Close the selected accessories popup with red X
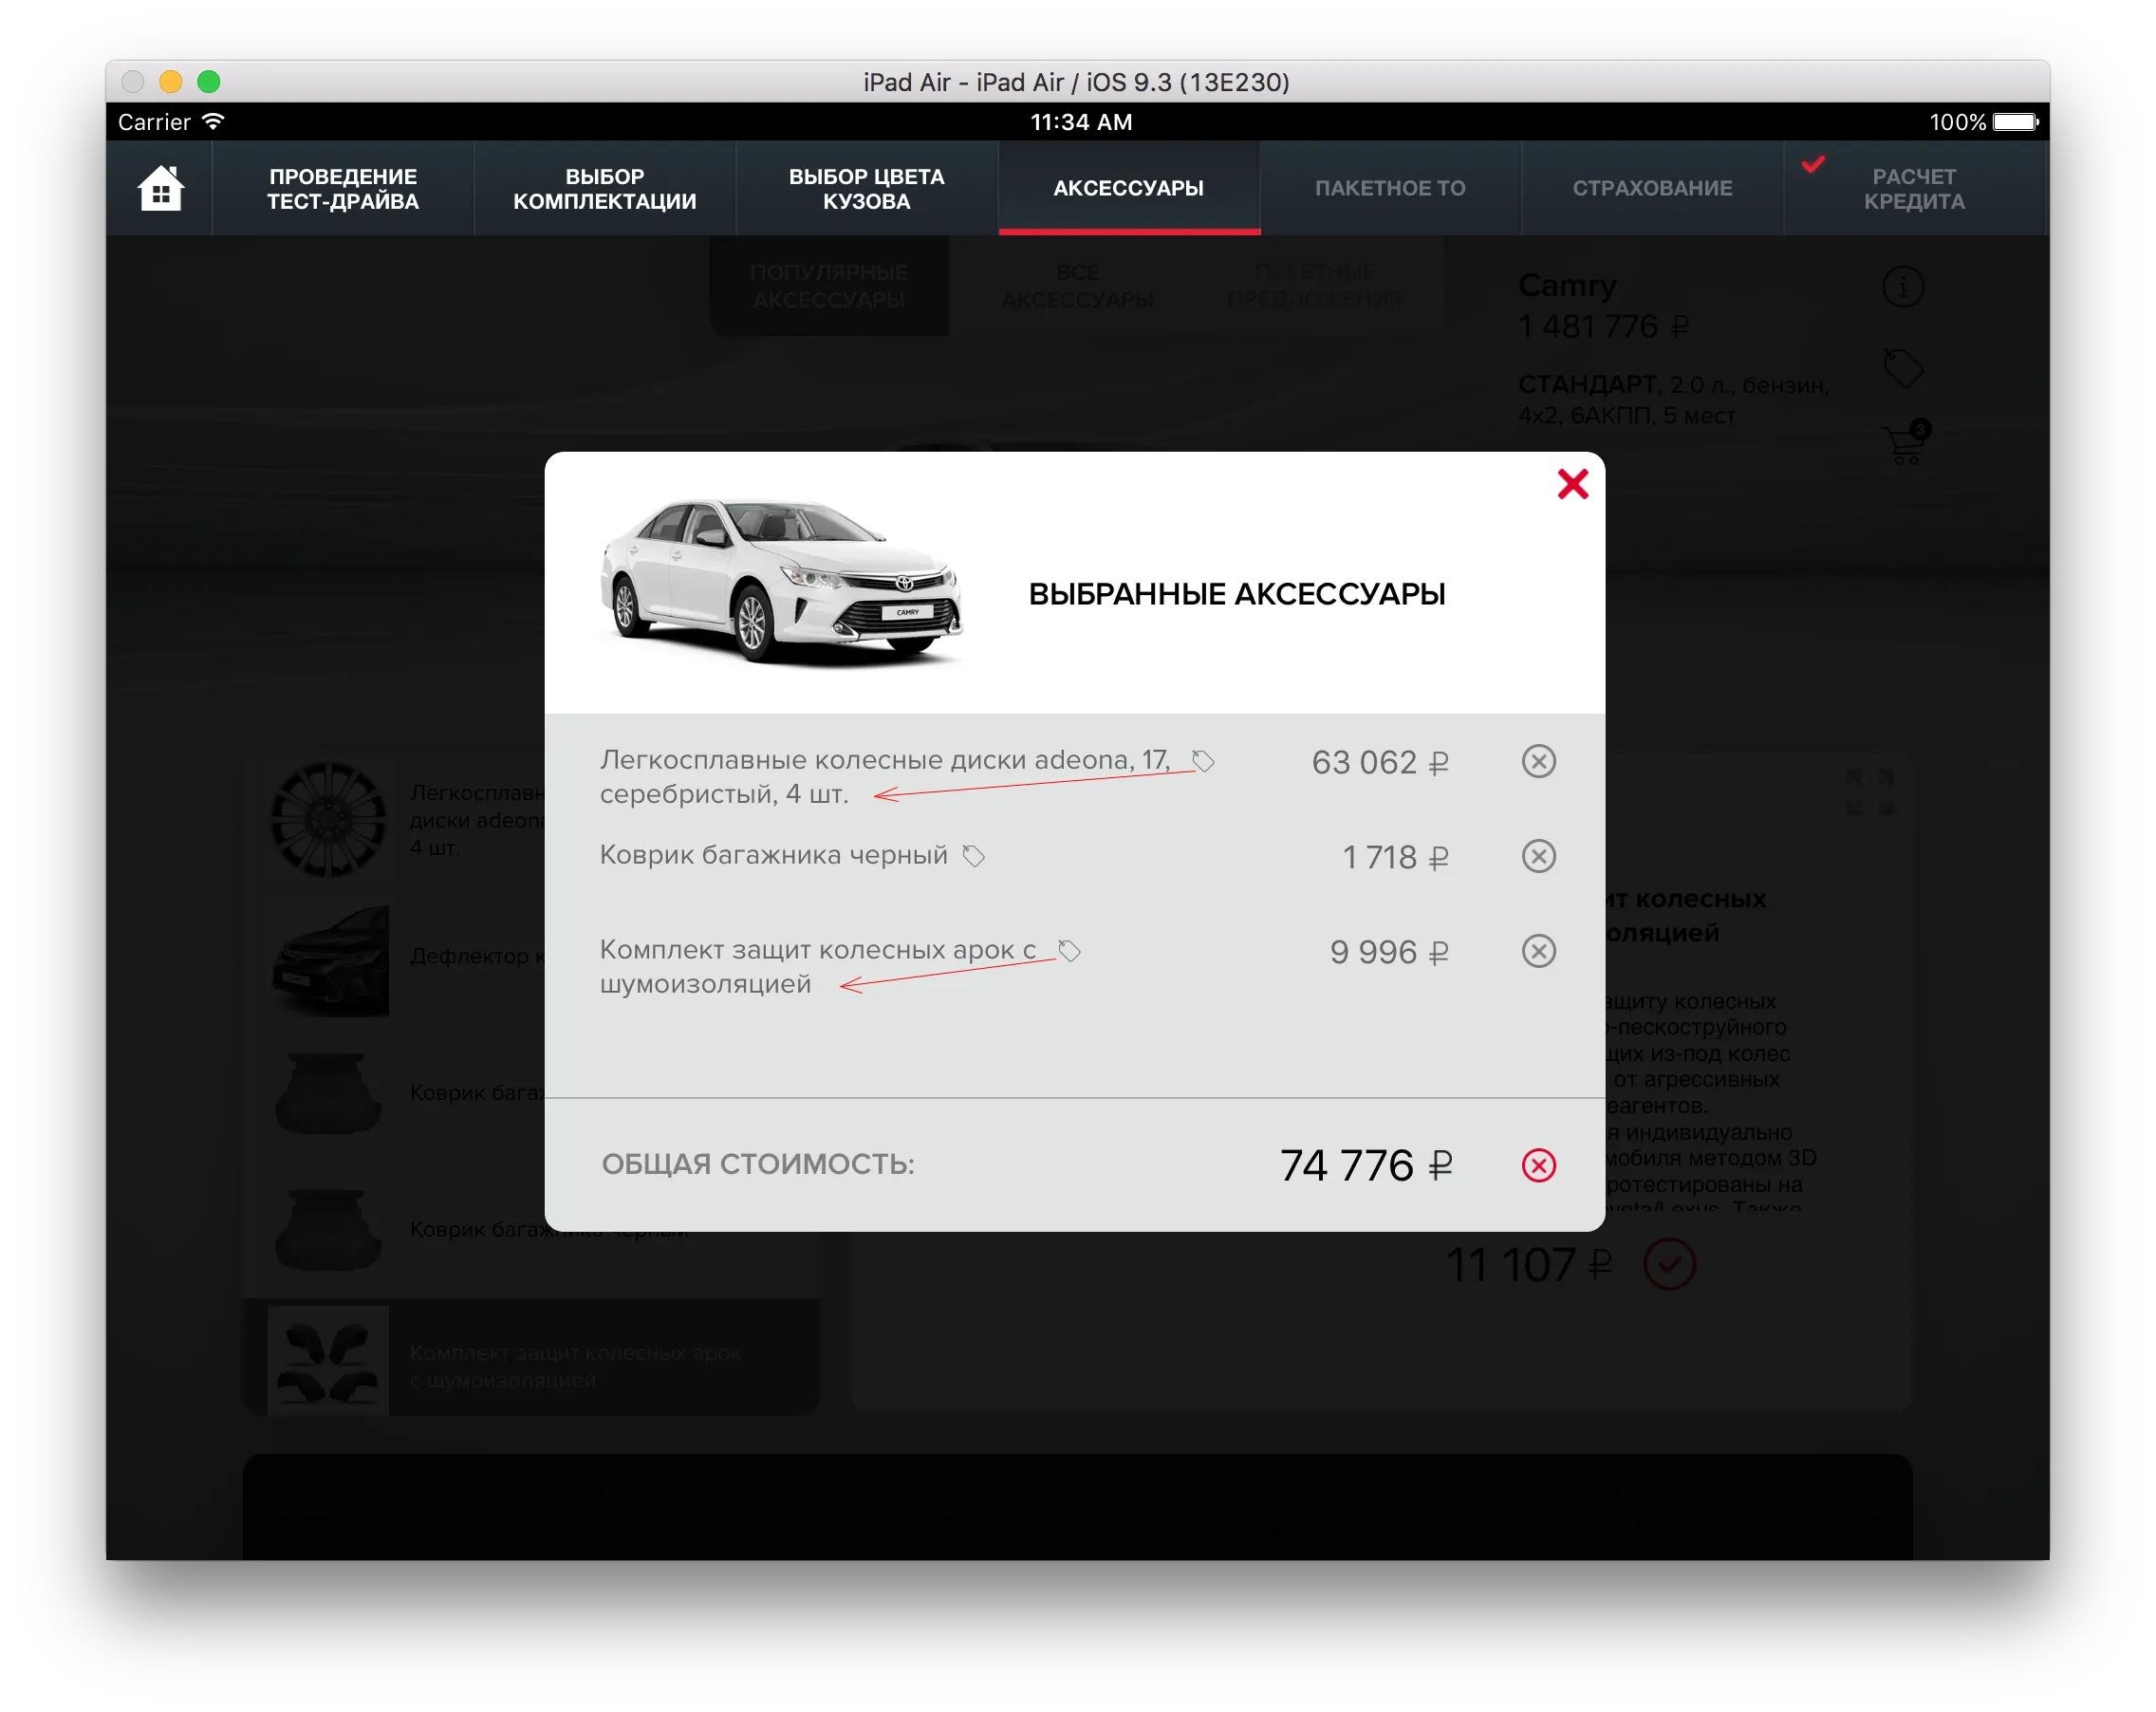The width and height of the screenshot is (2156, 1712). 1572,484
